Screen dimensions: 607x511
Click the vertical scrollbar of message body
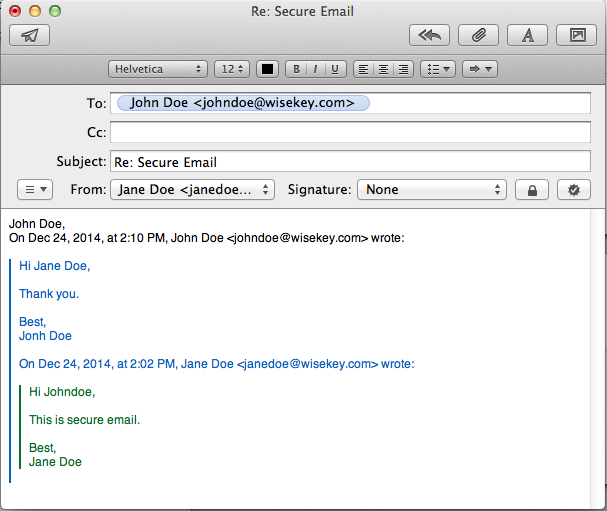click(x=597, y=358)
